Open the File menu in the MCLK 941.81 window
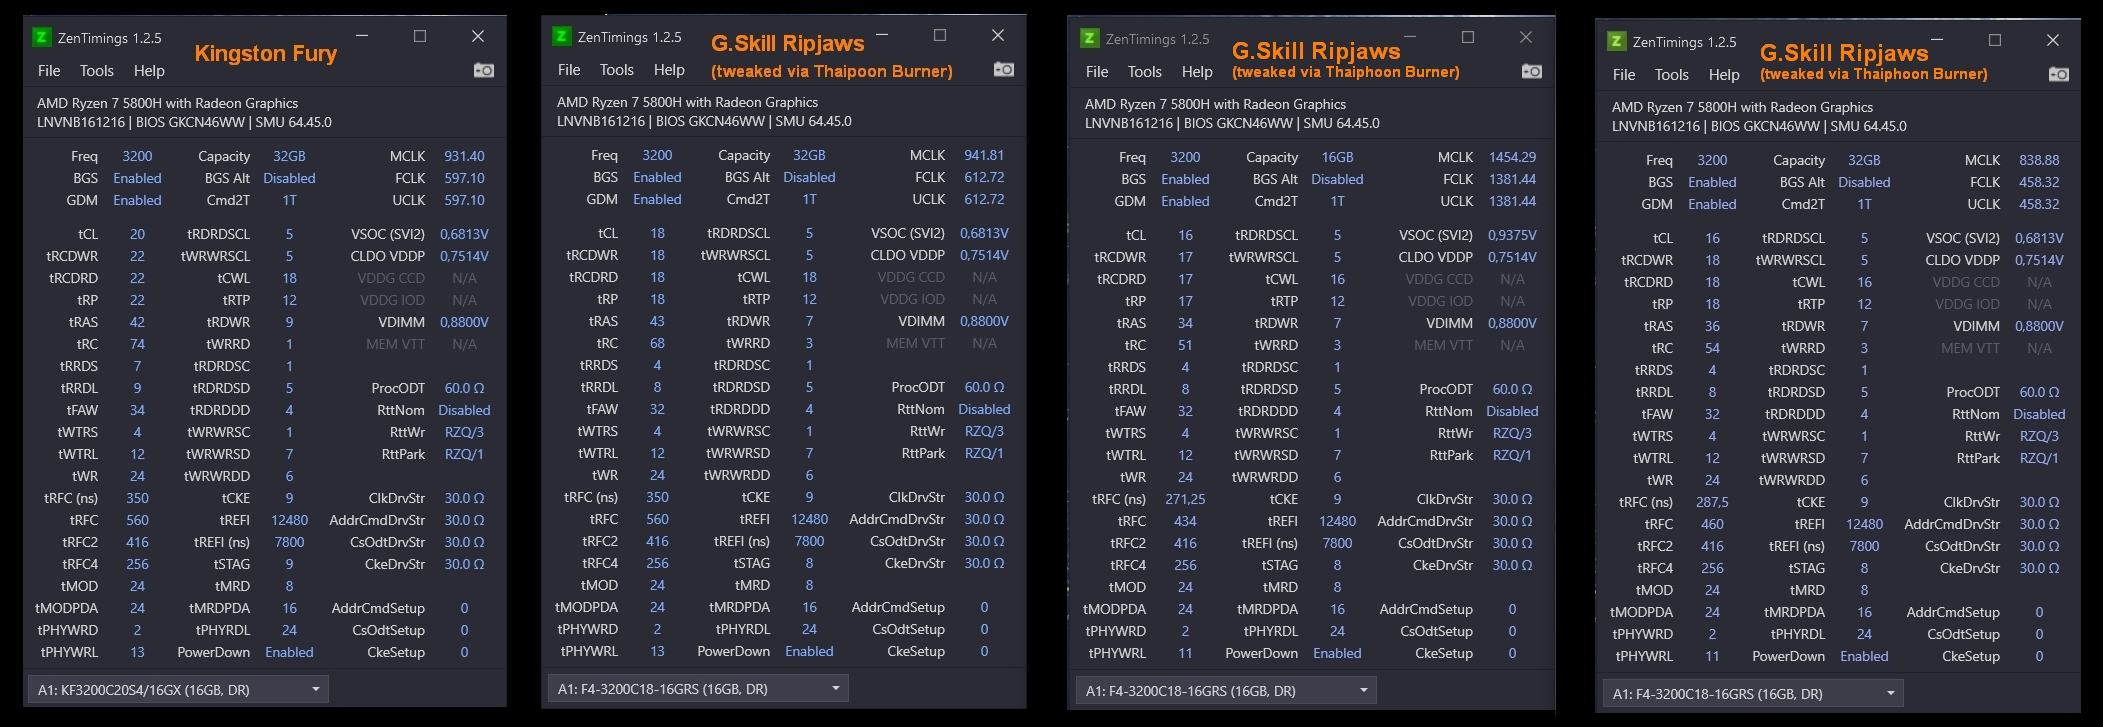Screen dimensions: 2103x727 click(x=569, y=70)
